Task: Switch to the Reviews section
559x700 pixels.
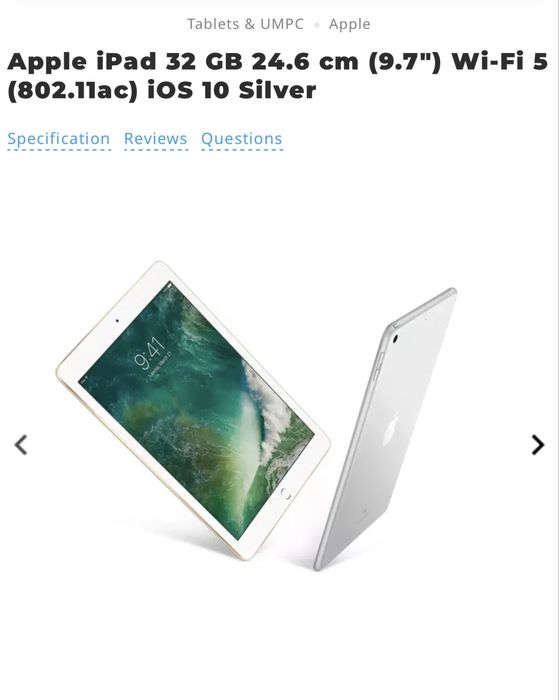Action: 155,139
